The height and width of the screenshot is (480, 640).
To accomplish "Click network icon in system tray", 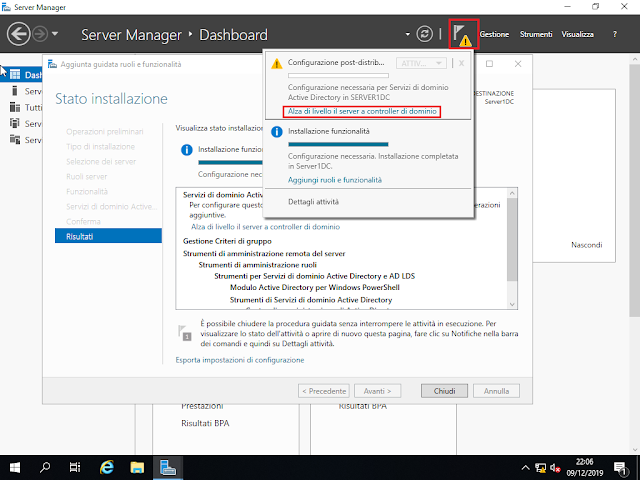I will click(540, 468).
